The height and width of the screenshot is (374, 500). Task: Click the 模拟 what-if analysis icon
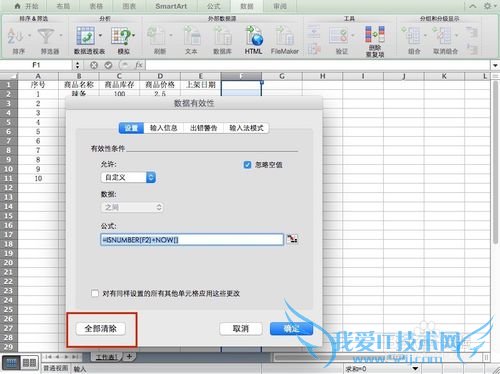120,36
